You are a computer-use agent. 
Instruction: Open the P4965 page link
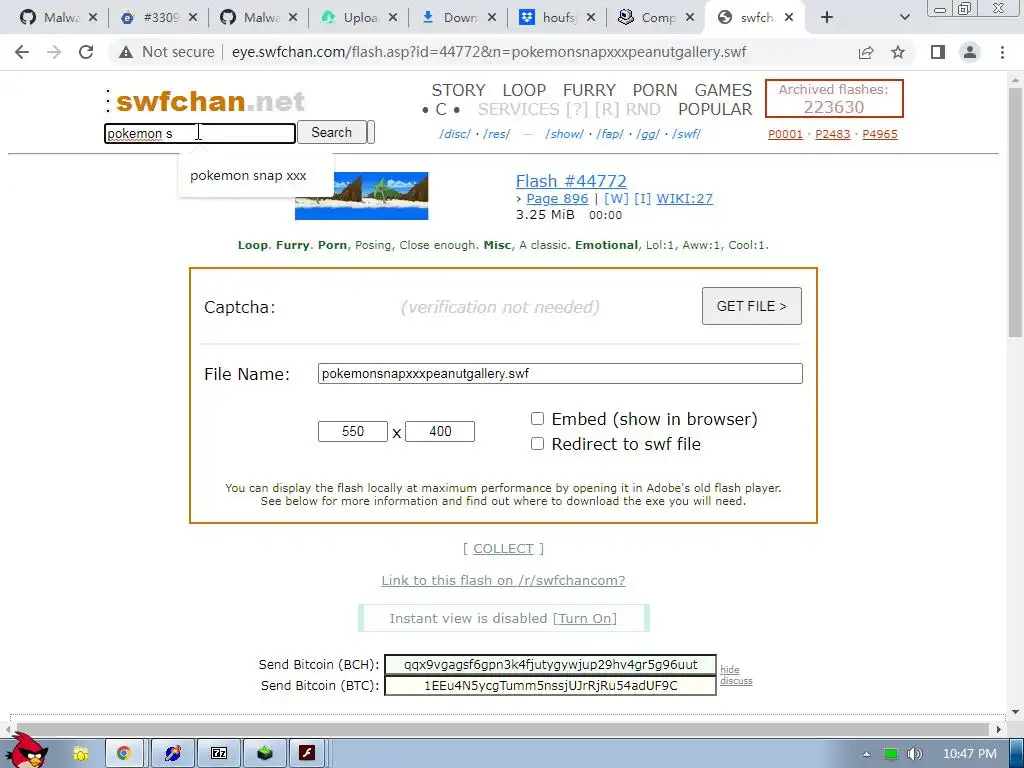(x=880, y=134)
